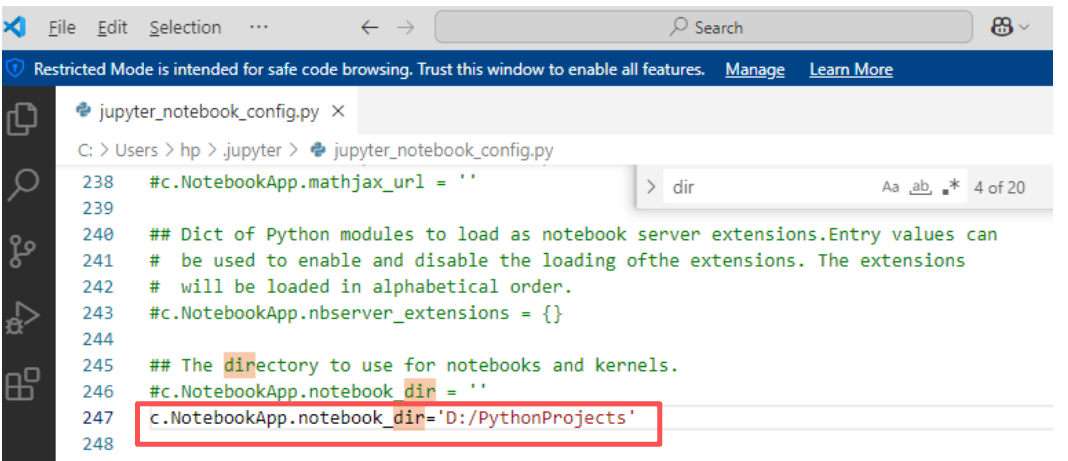The image size is (1068, 461).
Task: Open the Source Control view
Action: 22,252
